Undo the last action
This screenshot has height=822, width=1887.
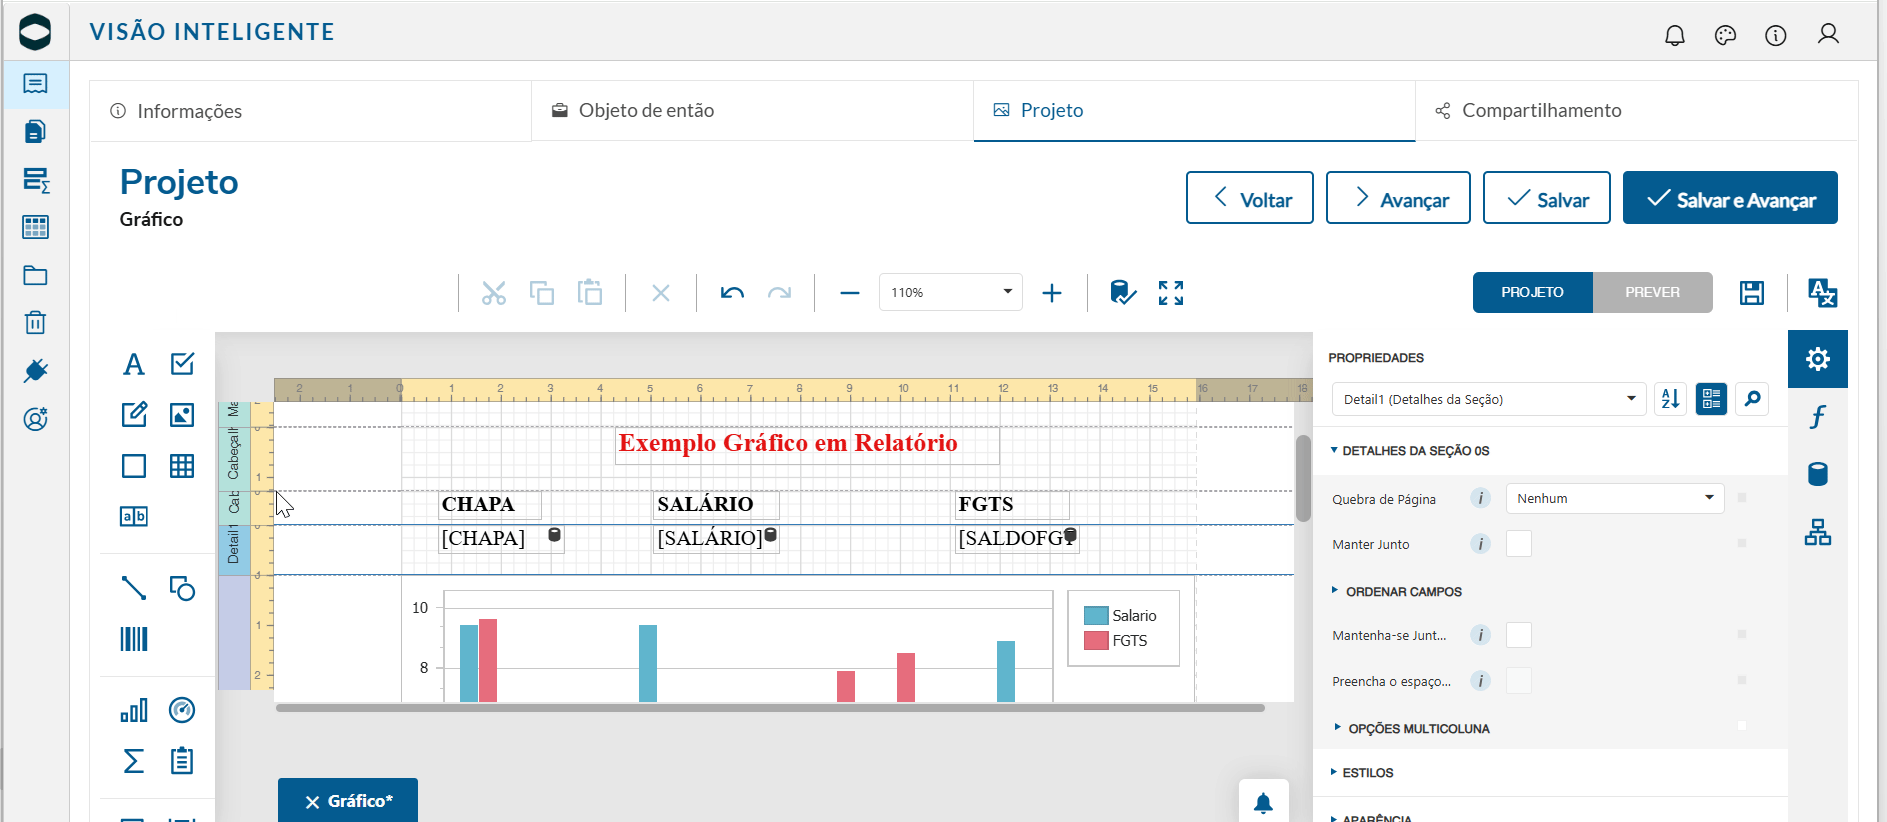(x=732, y=293)
